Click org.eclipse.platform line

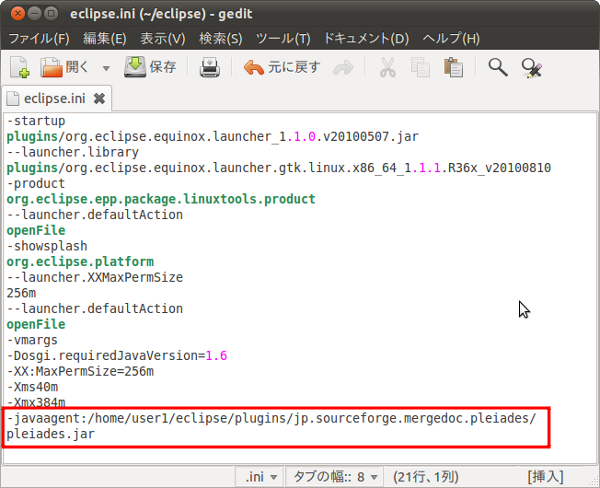(80, 261)
